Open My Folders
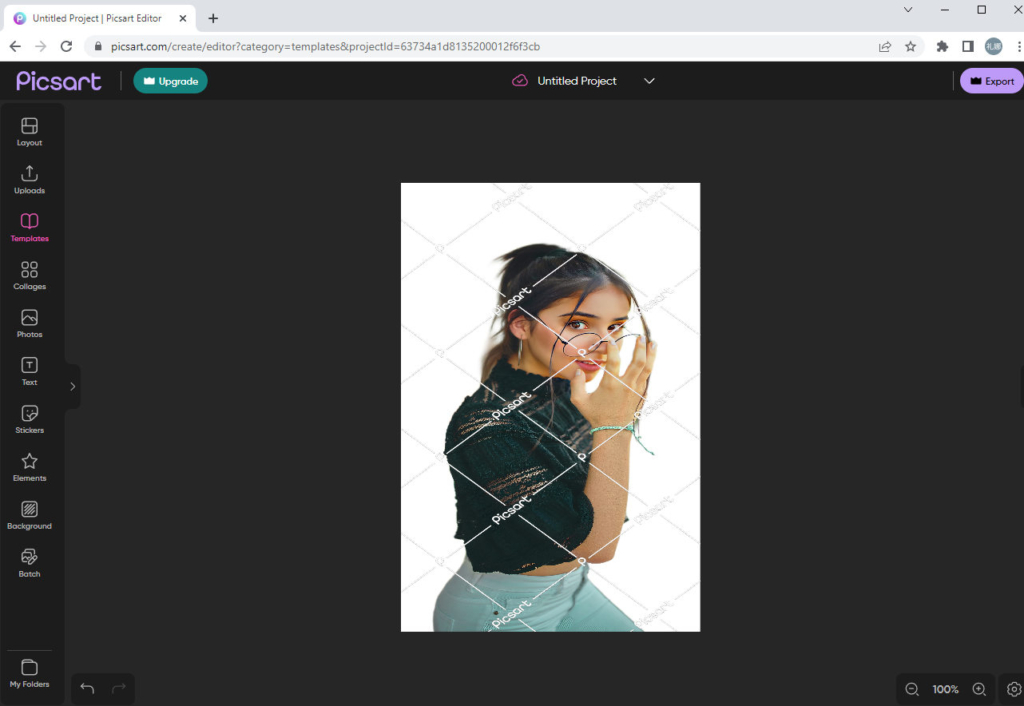The width and height of the screenshot is (1024, 706). pyautogui.click(x=29, y=673)
